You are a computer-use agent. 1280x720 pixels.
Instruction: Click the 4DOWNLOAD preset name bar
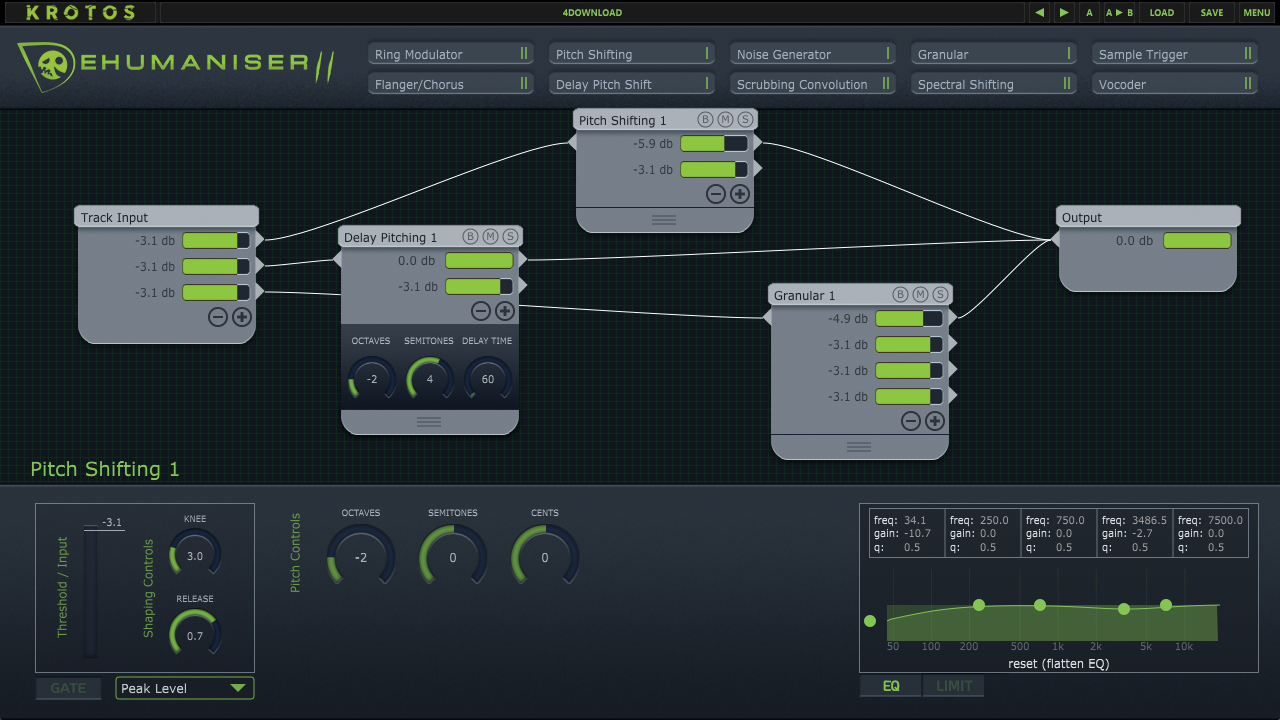coord(592,13)
